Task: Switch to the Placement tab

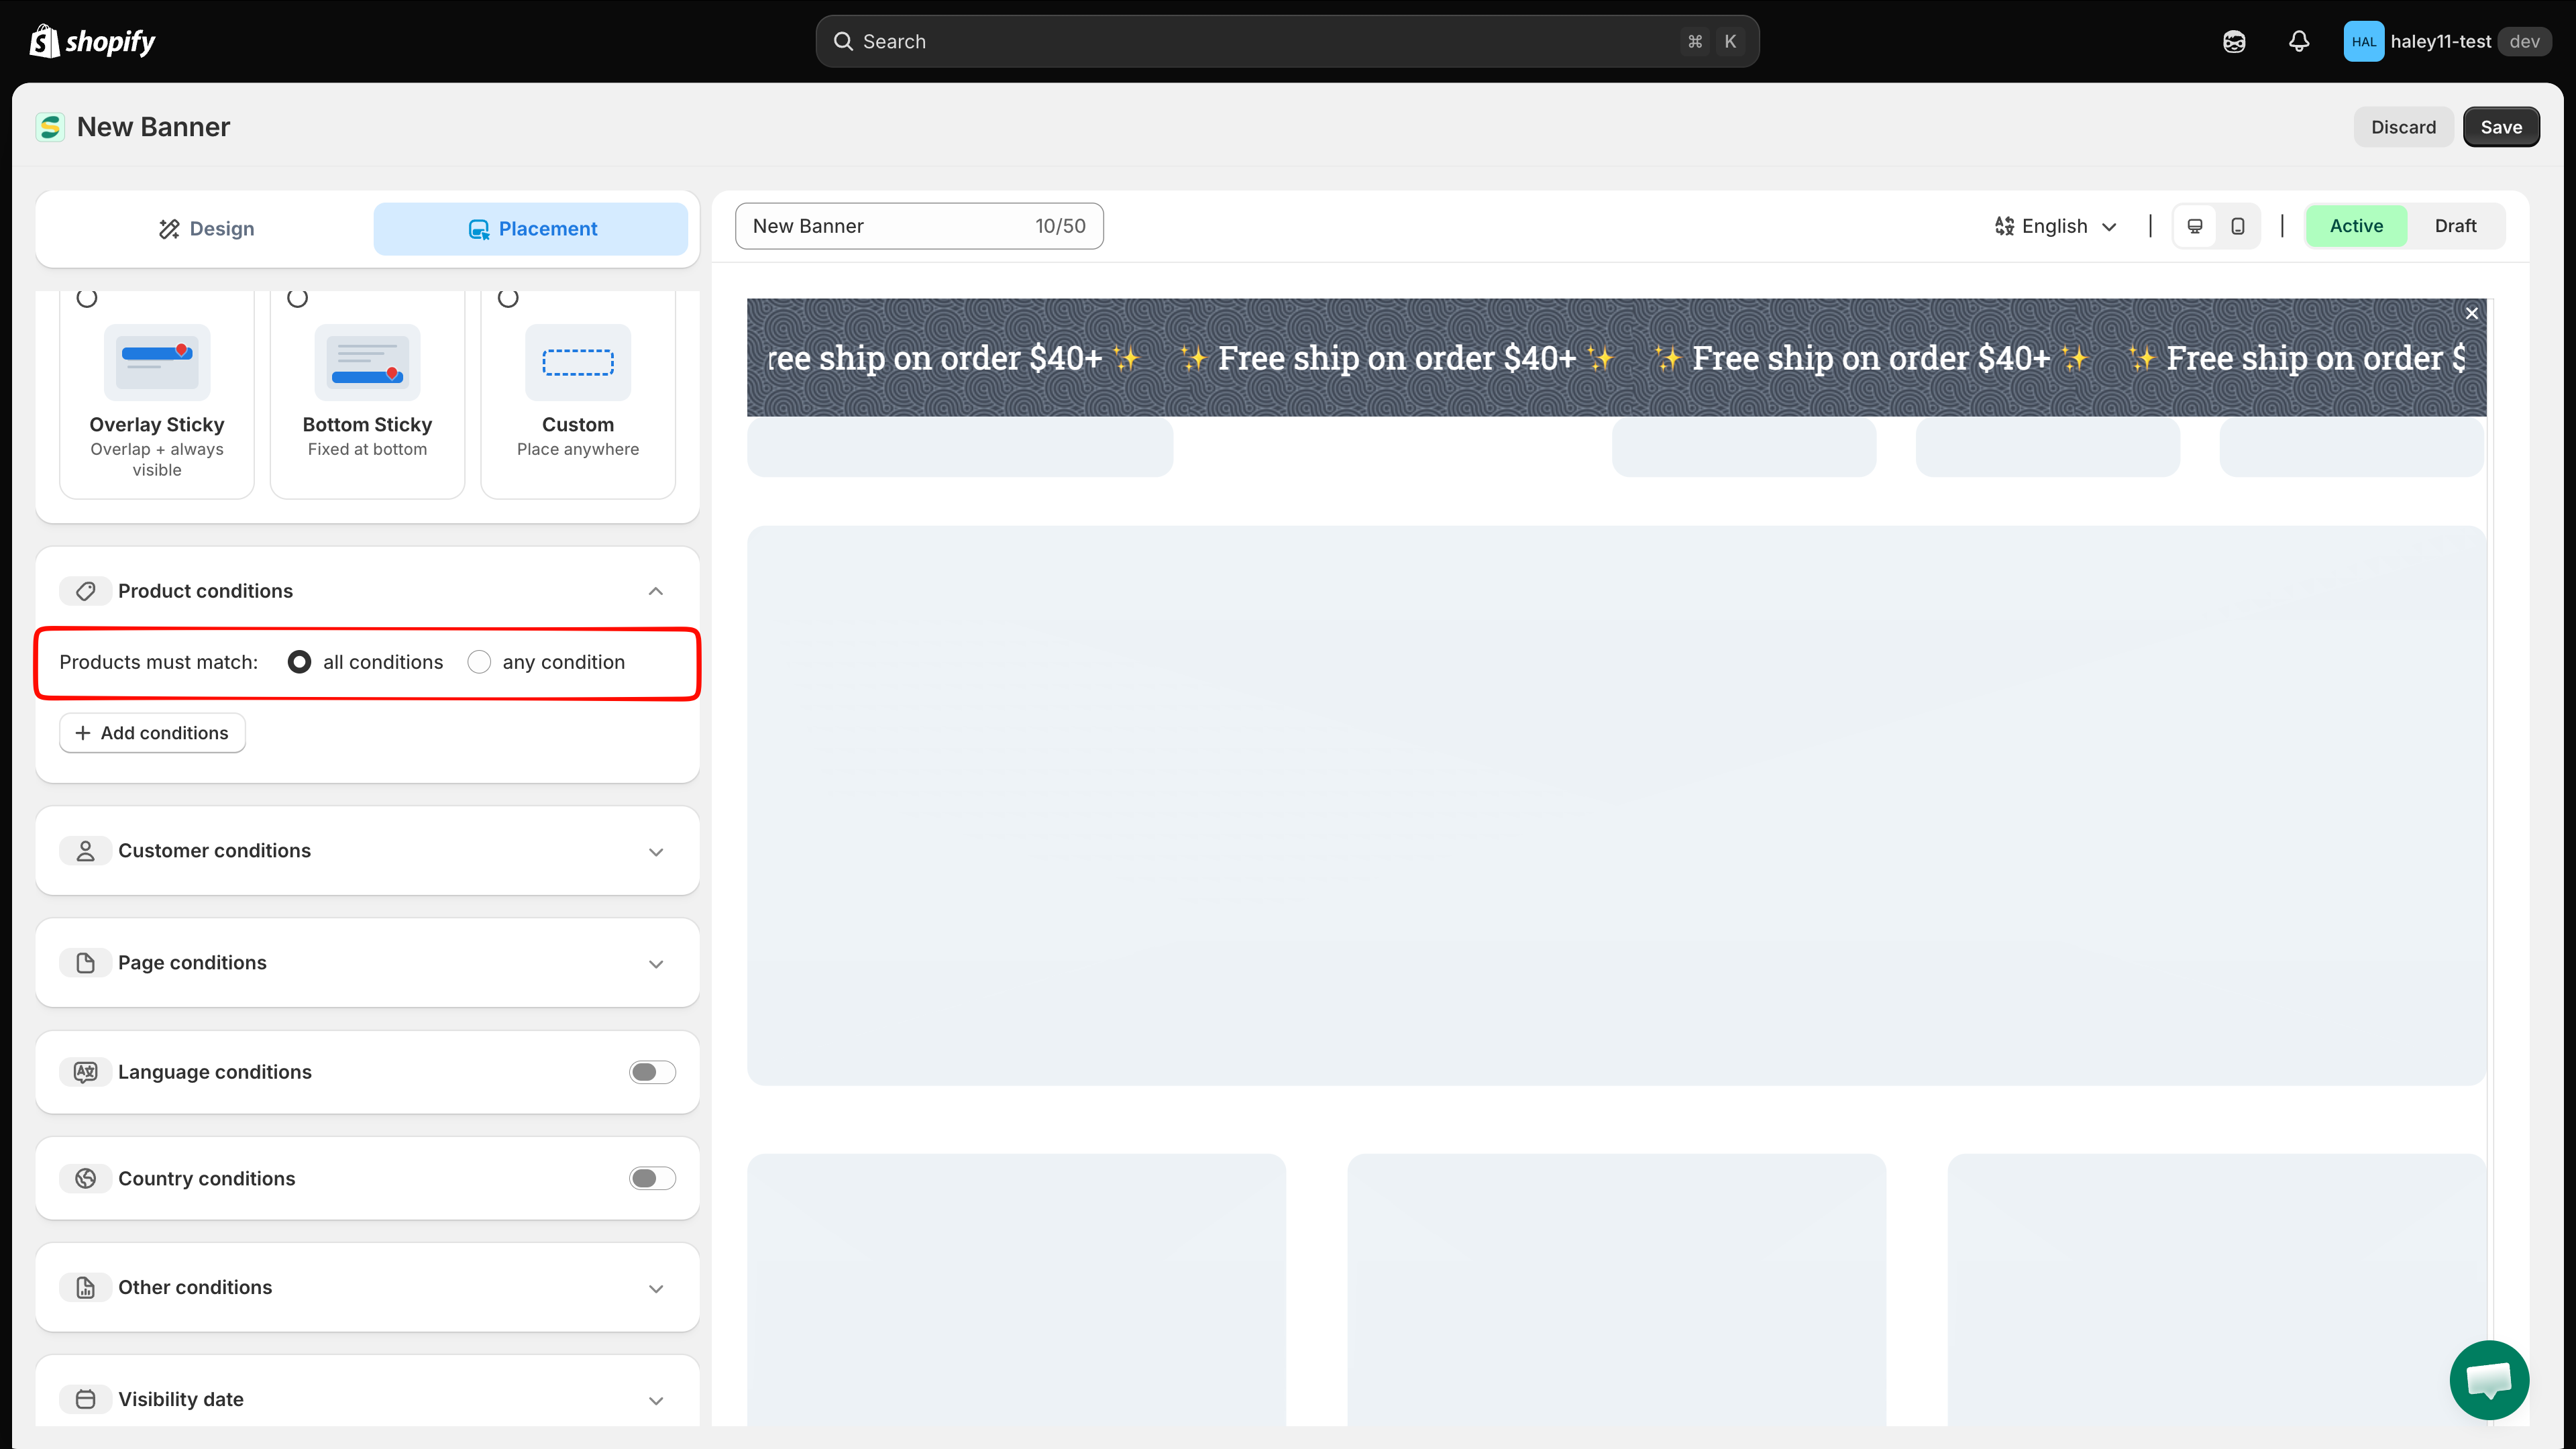Action: coord(531,229)
